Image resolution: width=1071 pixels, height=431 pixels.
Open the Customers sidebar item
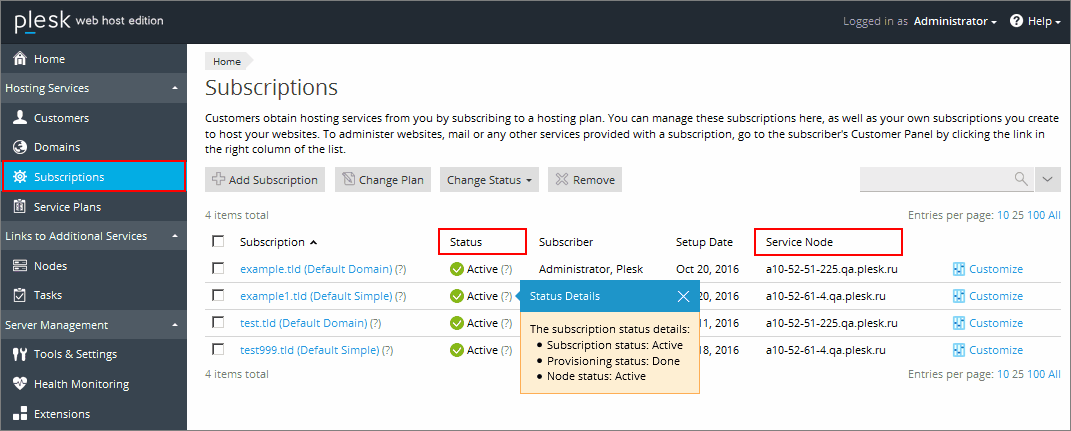[61, 118]
